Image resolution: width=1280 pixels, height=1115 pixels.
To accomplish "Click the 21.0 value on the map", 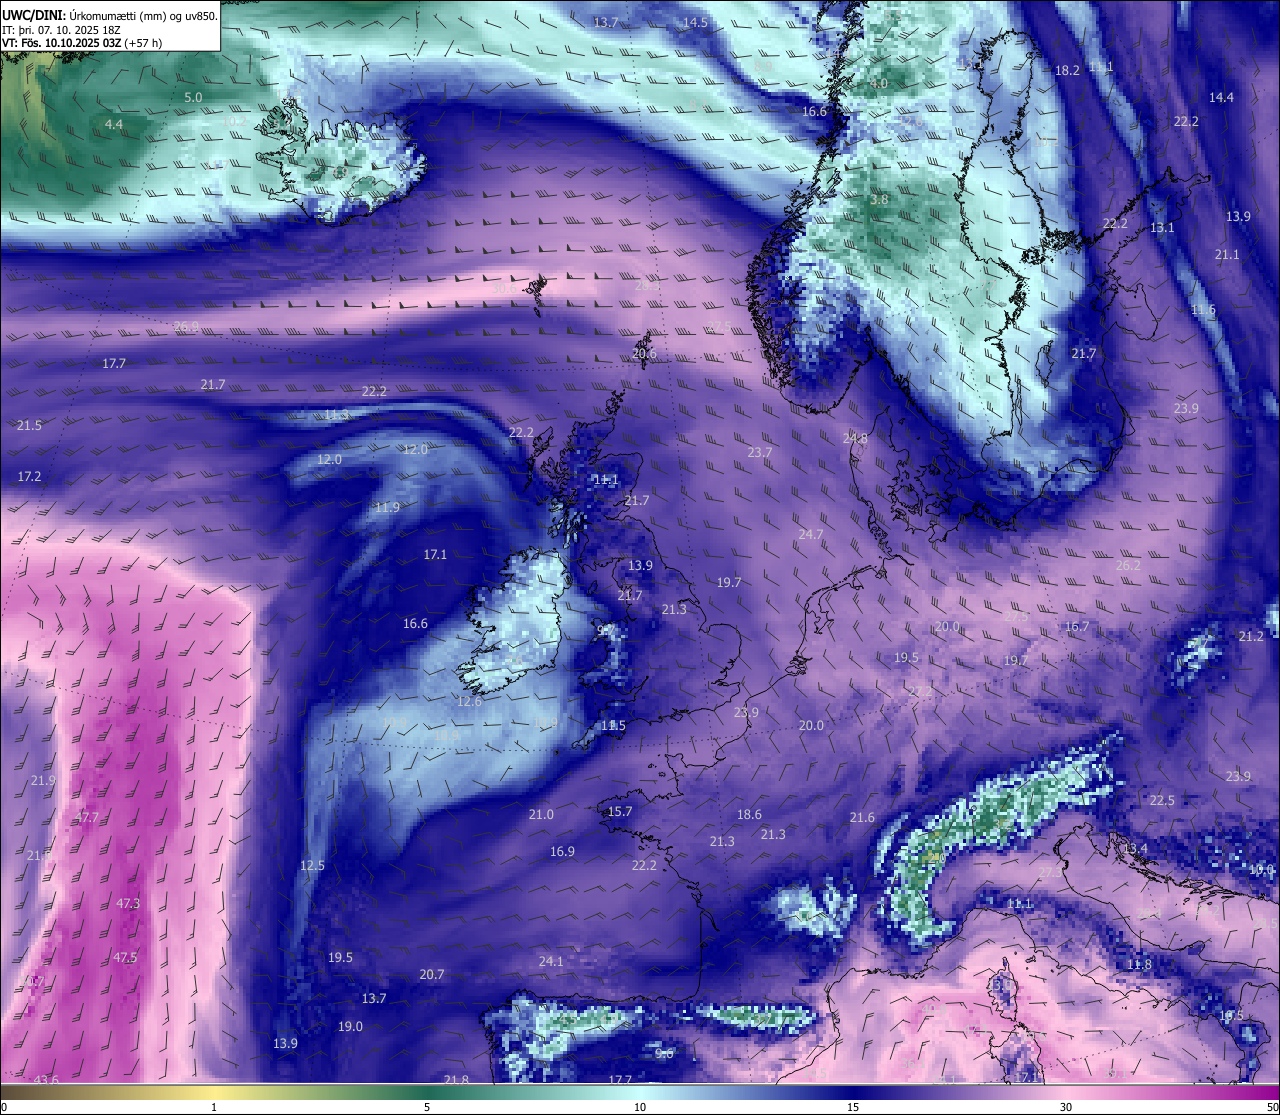I will pyautogui.click(x=541, y=814).
